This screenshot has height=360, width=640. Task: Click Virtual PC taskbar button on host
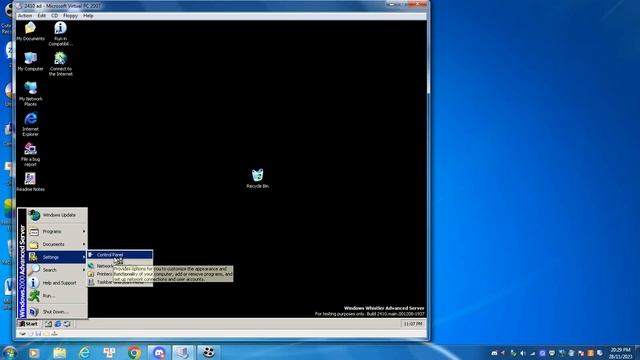pos(183,353)
